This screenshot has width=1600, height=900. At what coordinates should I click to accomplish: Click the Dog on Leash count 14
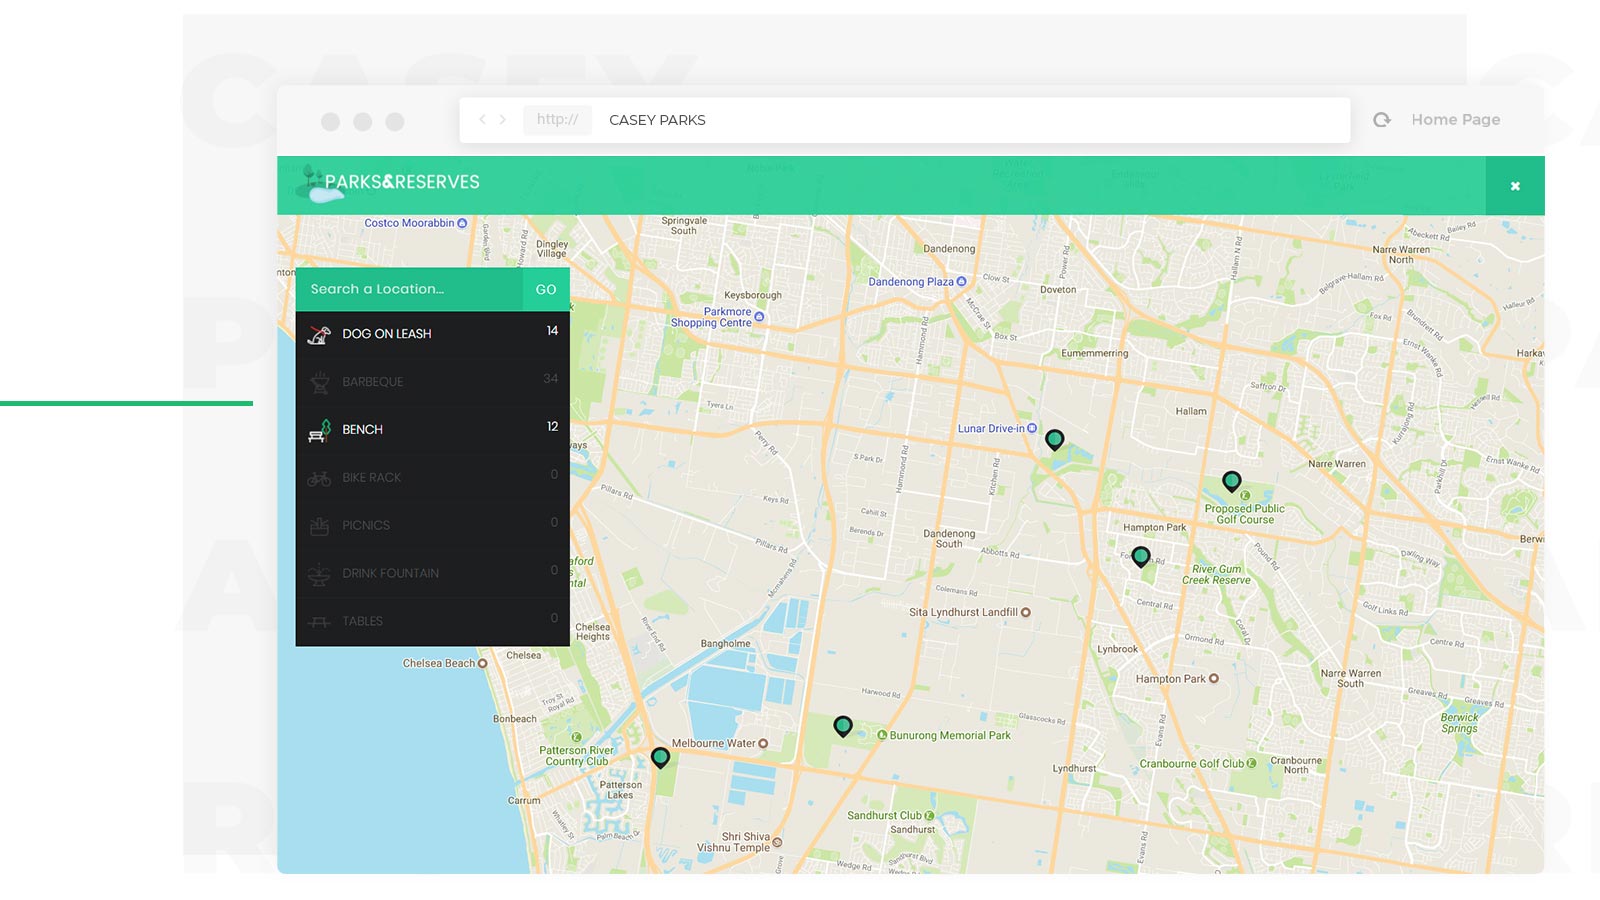click(x=552, y=330)
